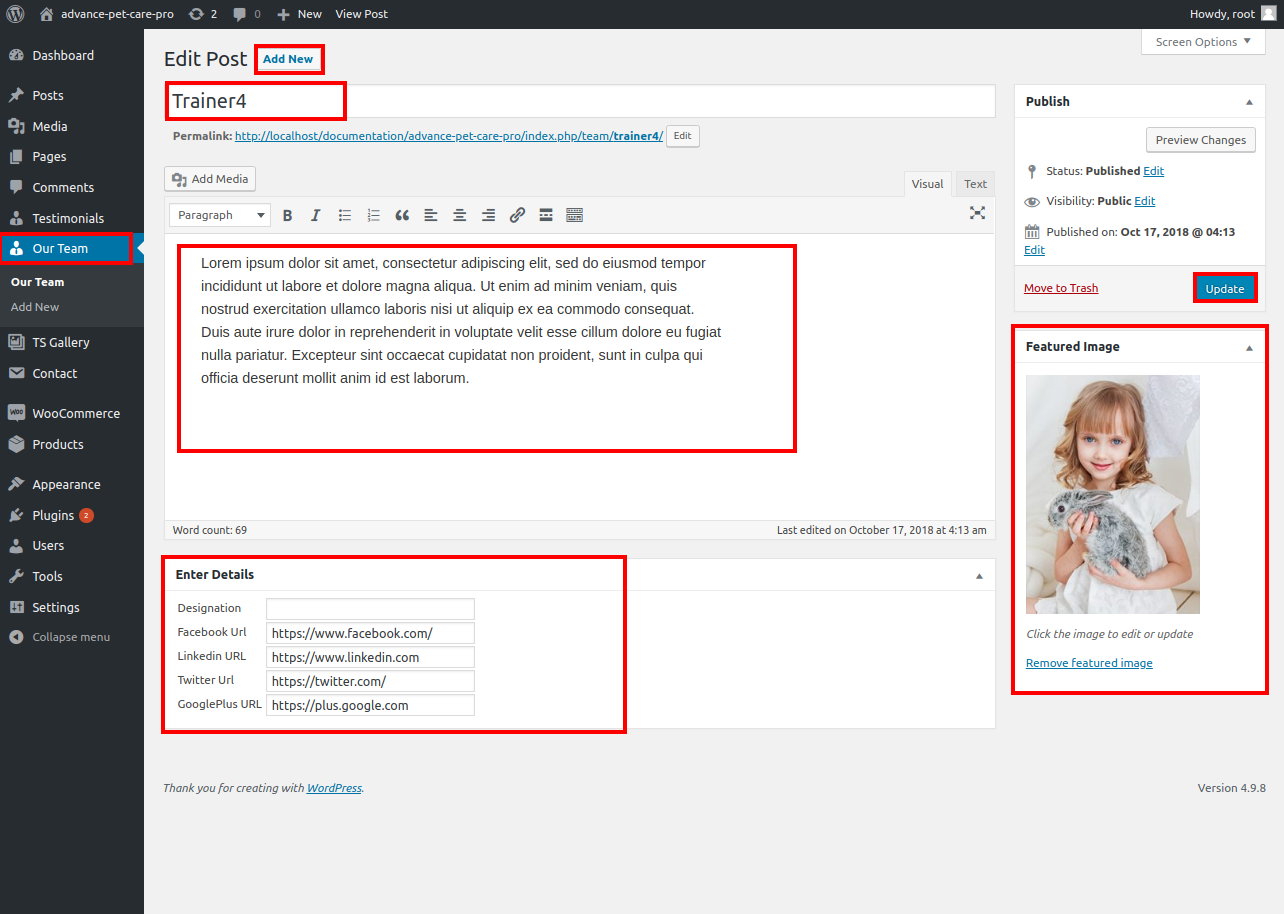Collapse the Featured Image panel
This screenshot has width=1284, height=914.
pyautogui.click(x=1249, y=347)
